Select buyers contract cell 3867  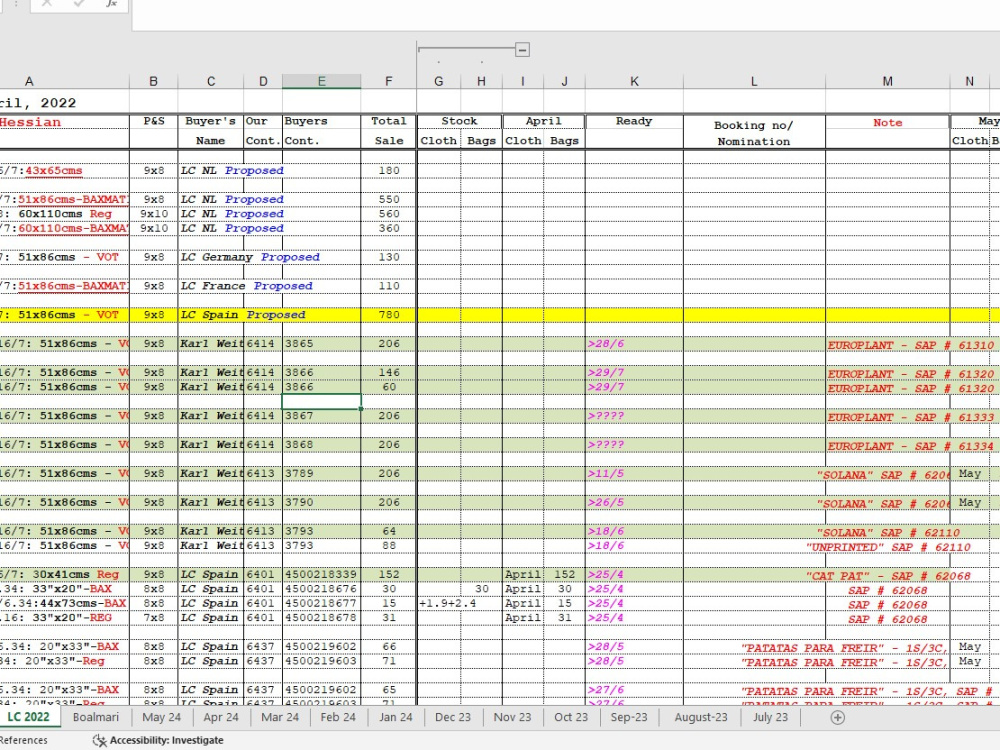pos(321,415)
